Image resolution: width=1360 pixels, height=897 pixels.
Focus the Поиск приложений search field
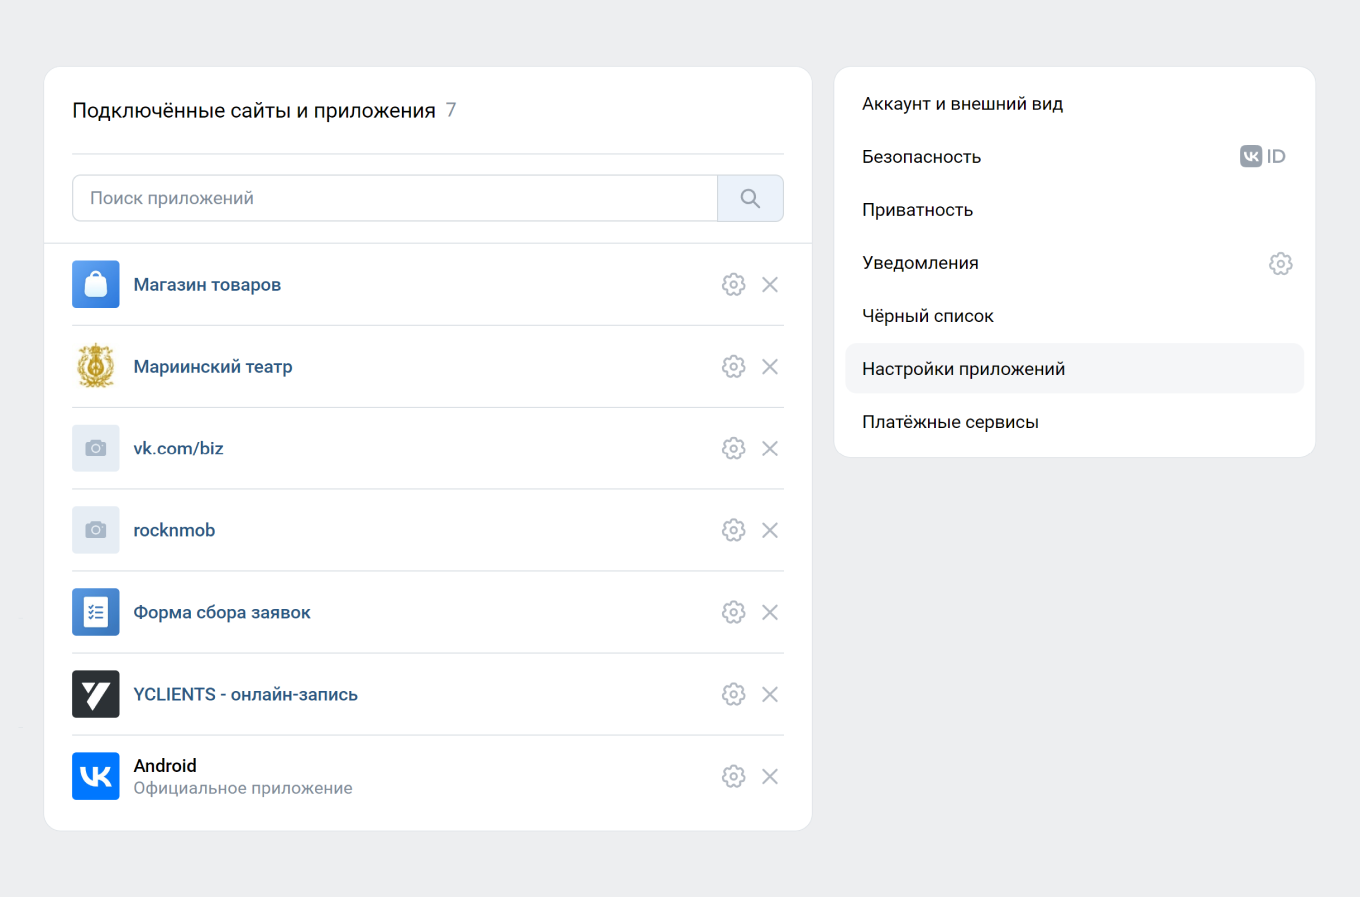click(x=395, y=198)
